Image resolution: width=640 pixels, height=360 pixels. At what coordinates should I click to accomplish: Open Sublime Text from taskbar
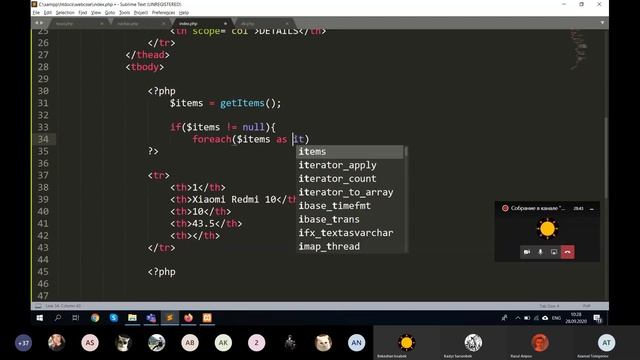[170, 318]
